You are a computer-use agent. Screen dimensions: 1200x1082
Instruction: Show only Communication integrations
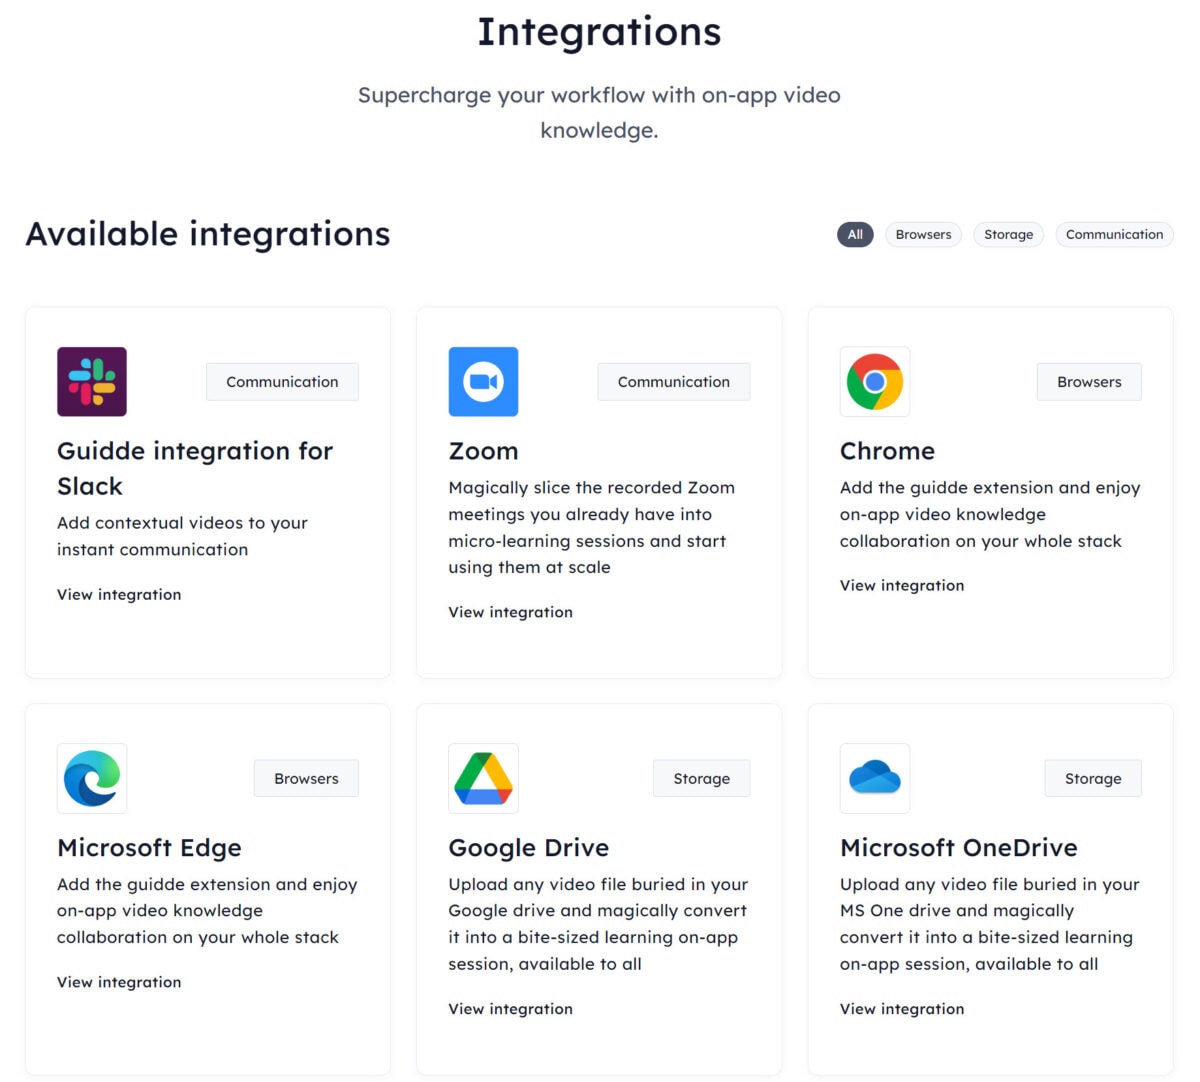tap(1114, 234)
